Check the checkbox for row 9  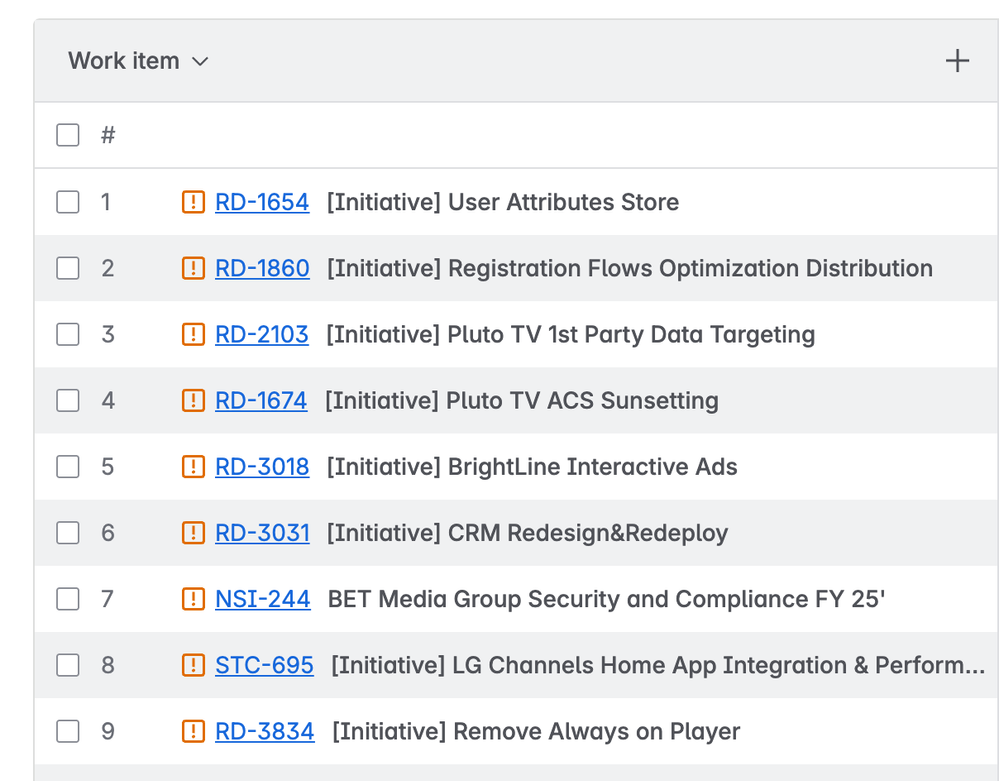point(67,731)
